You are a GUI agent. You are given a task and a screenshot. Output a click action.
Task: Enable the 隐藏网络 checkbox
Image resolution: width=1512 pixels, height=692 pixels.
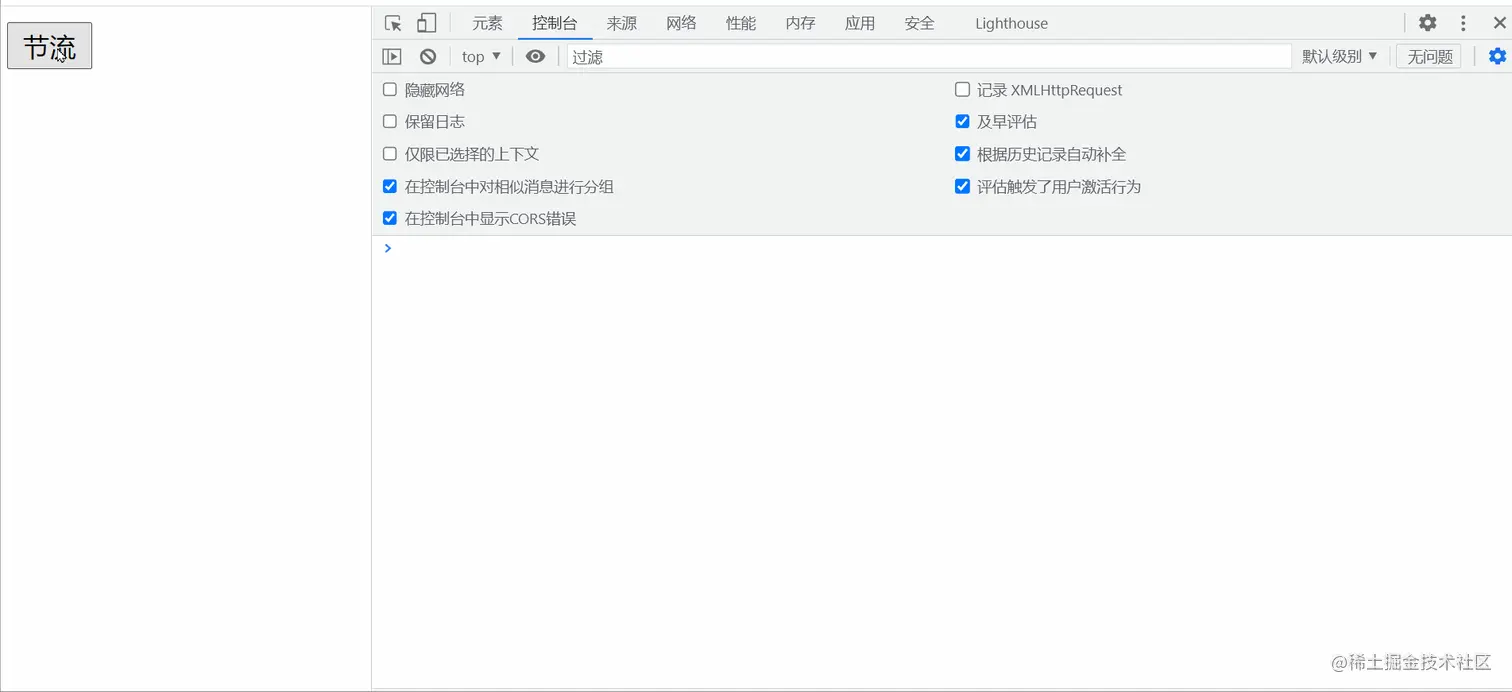point(389,89)
